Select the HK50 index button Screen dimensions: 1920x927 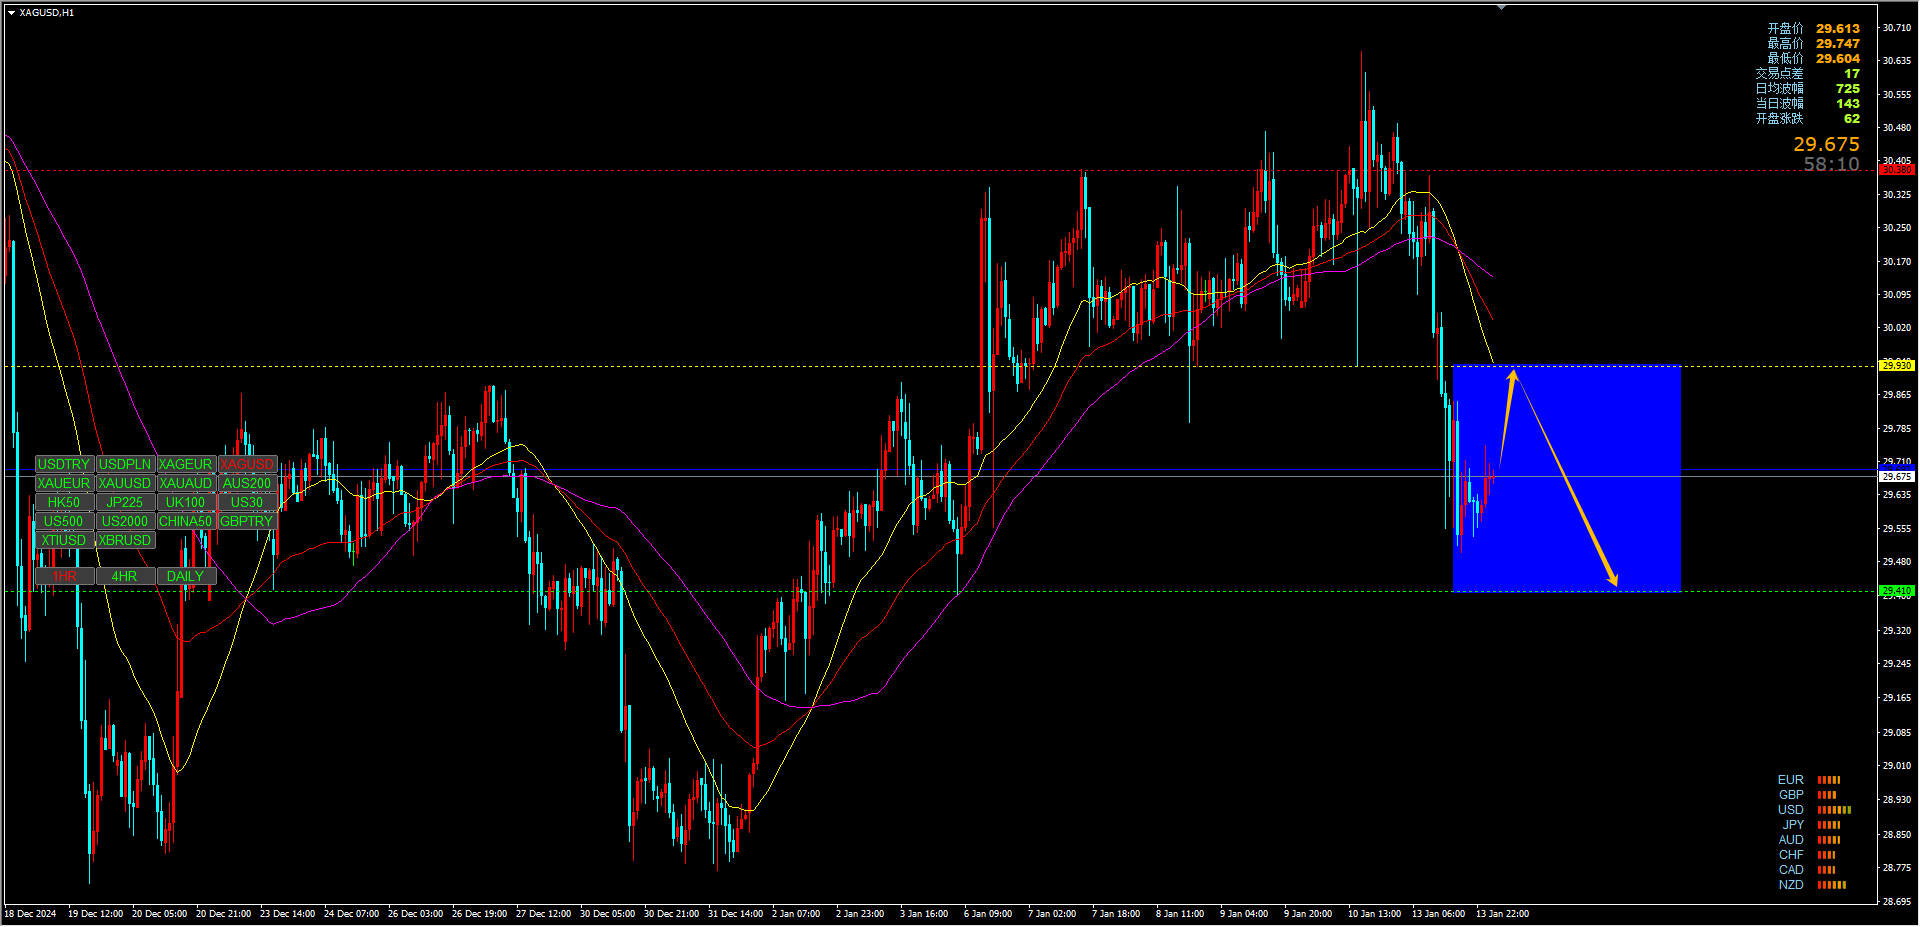tap(64, 503)
